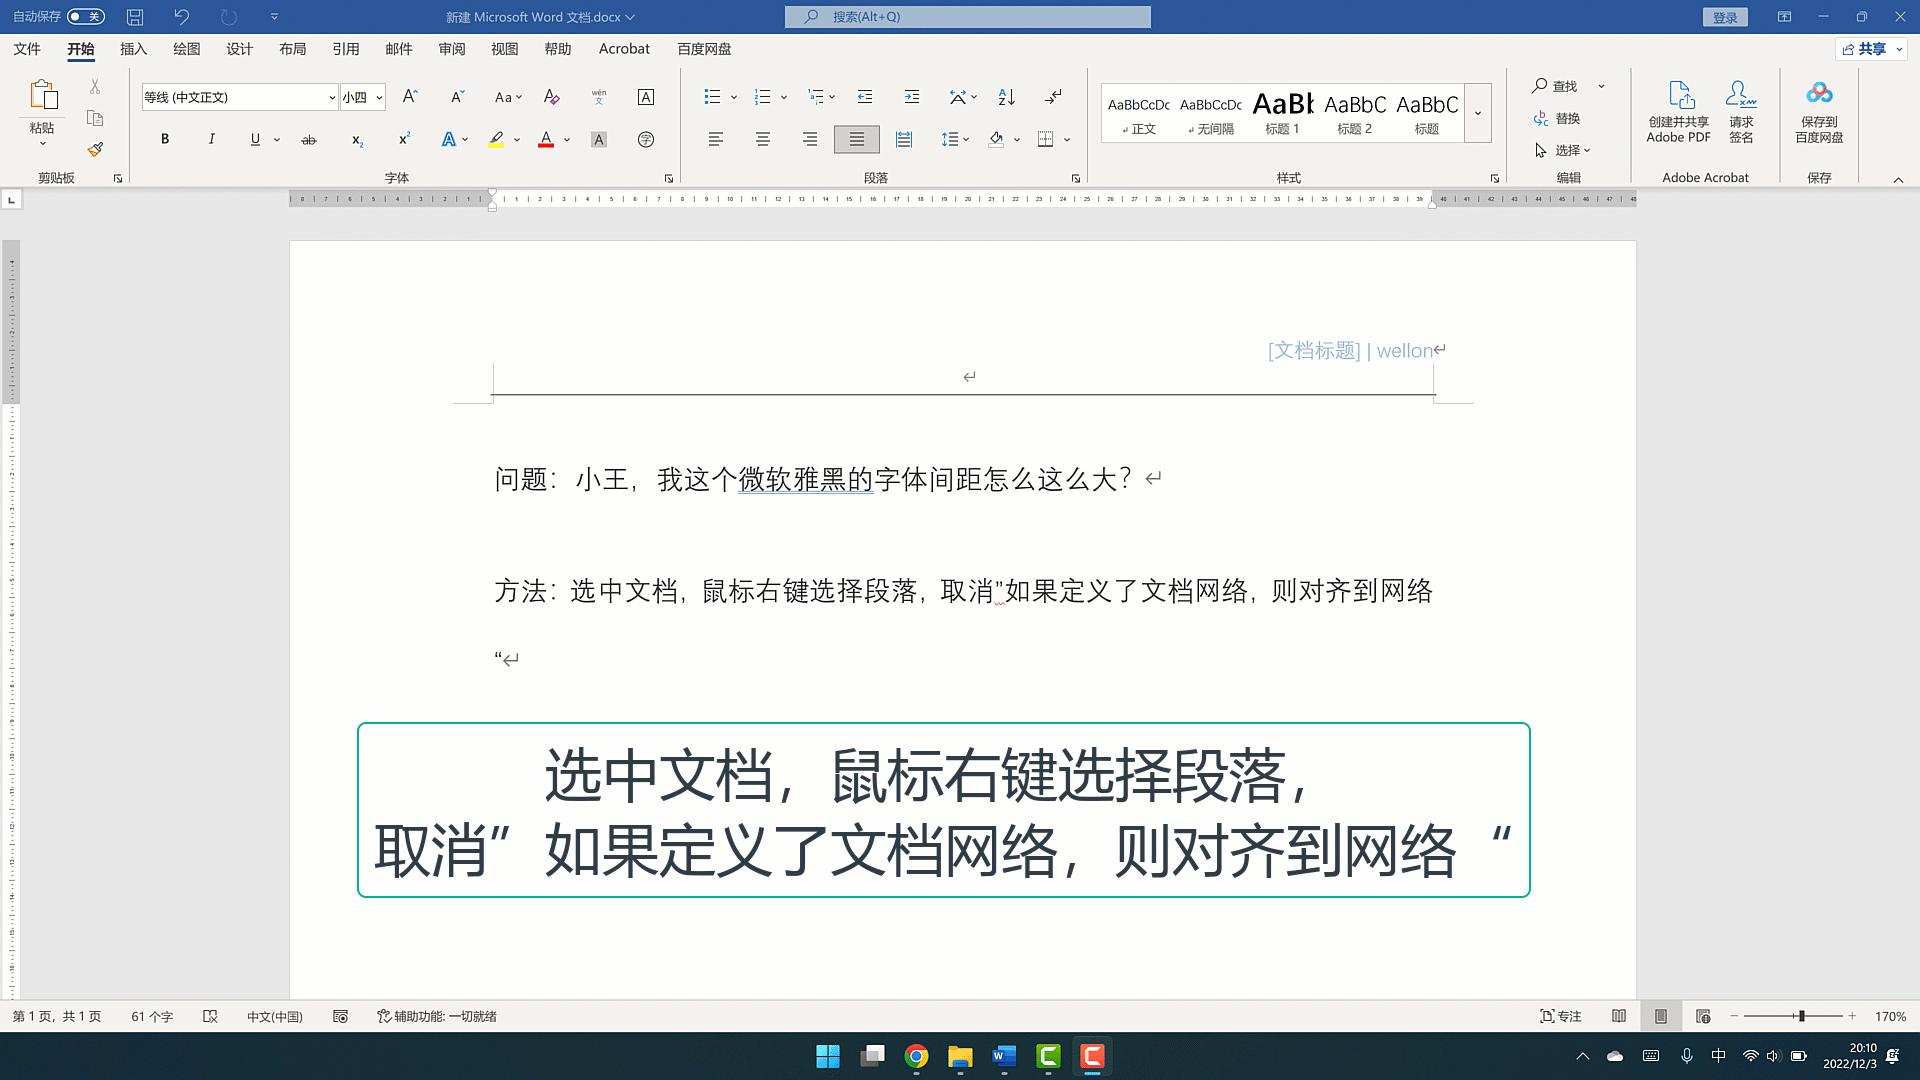Click the 登录 sign-in button
This screenshot has height=1080, width=1920.
(1725, 16)
